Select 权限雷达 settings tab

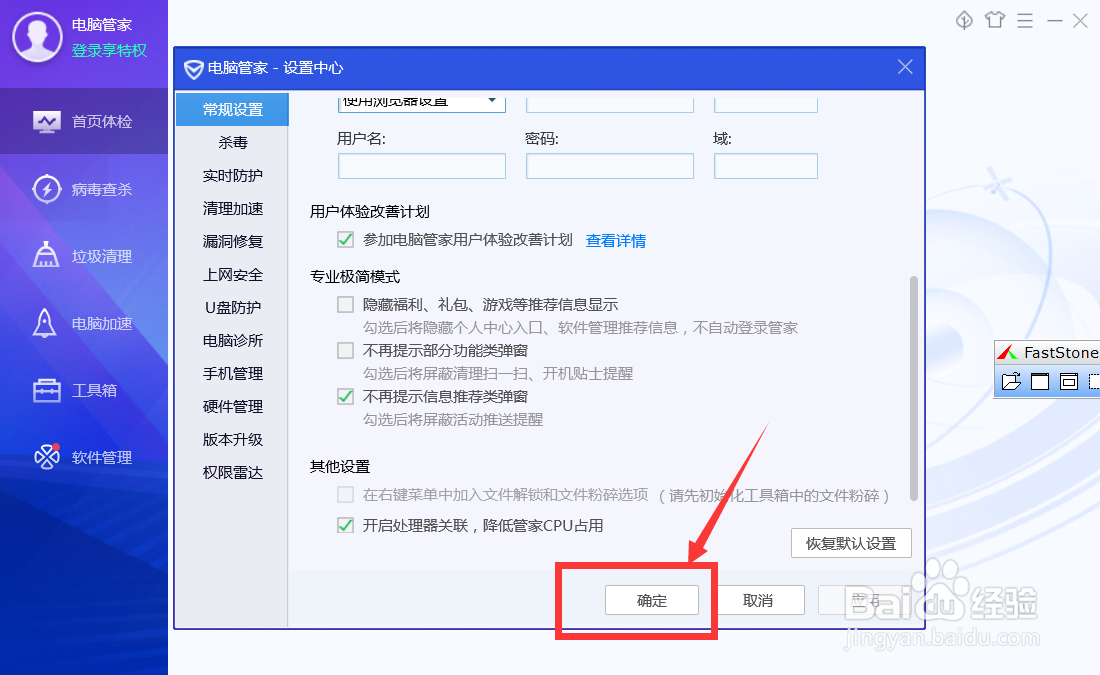(232, 472)
